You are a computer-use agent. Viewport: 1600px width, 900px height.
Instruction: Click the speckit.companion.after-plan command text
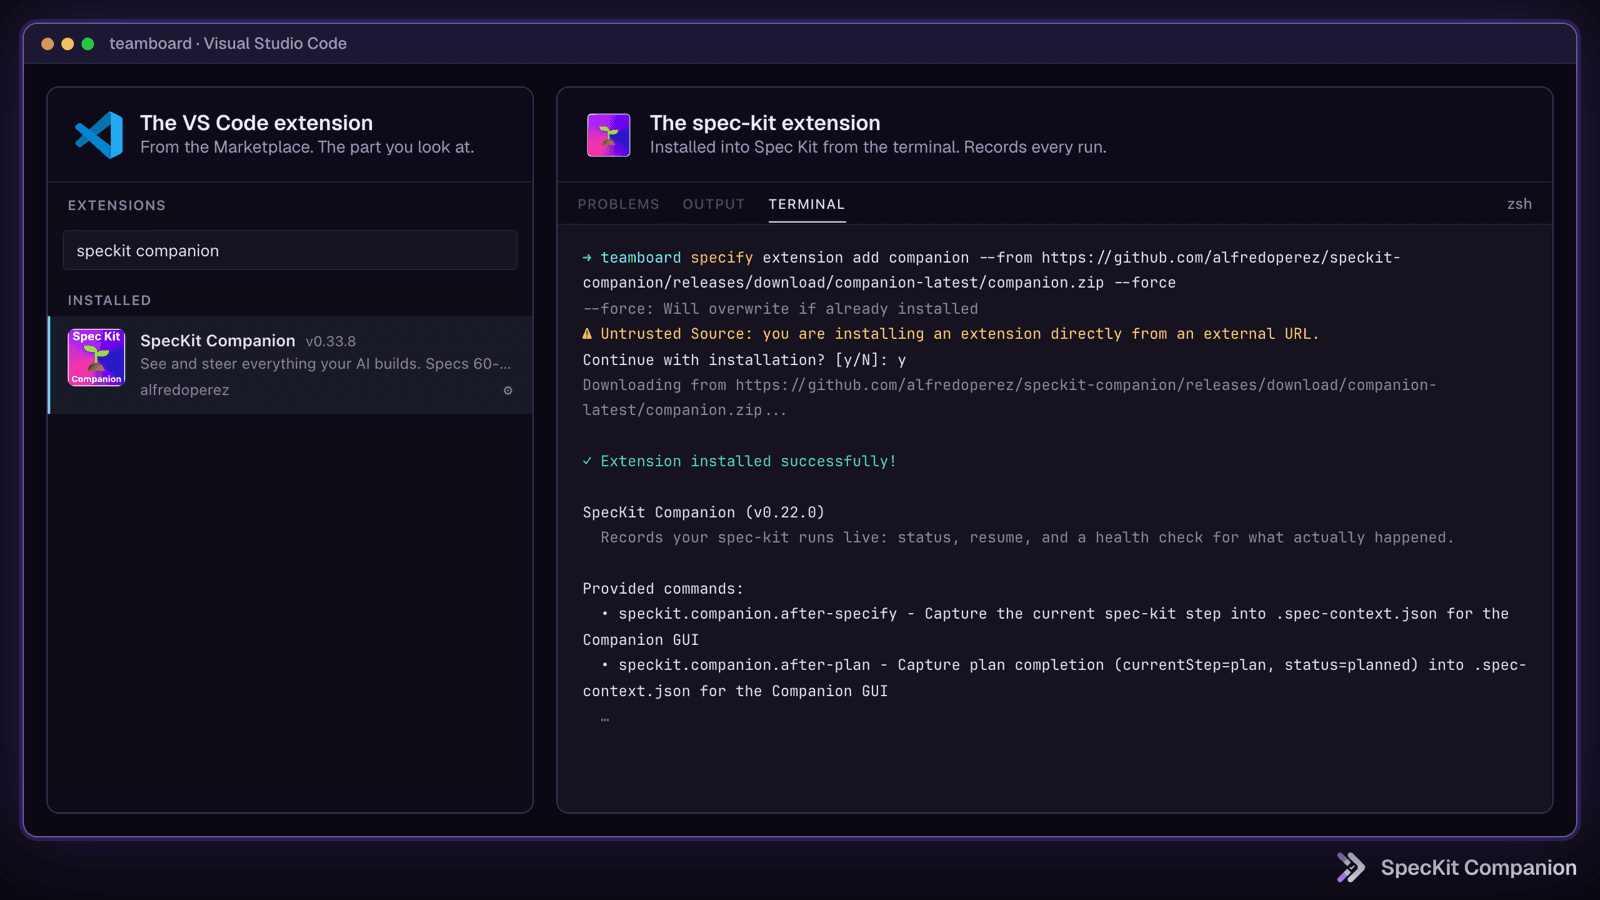point(744,665)
